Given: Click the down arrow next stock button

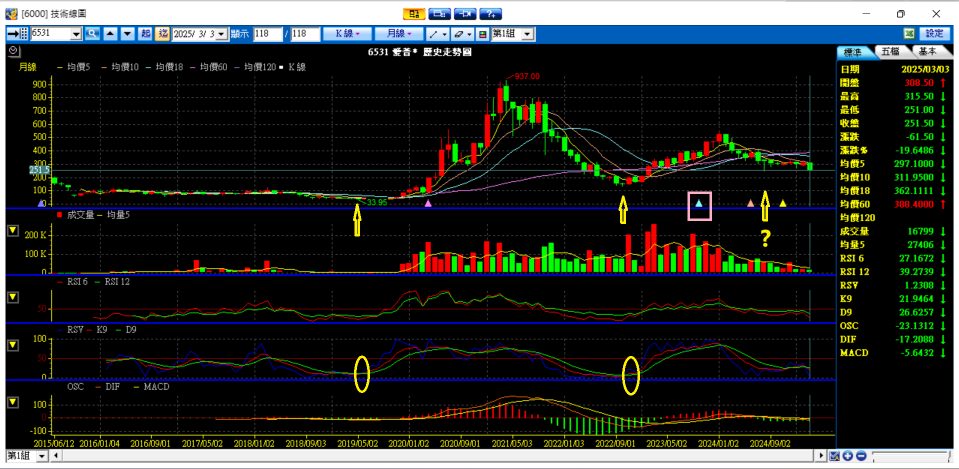Looking at the screenshot, I should pyautogui.click(x=126, y=33).
